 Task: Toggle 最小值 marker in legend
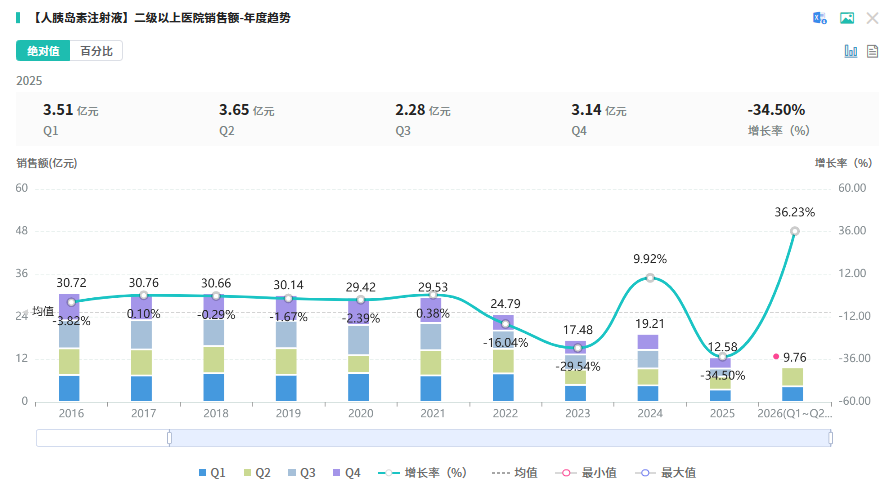(586, 473)
